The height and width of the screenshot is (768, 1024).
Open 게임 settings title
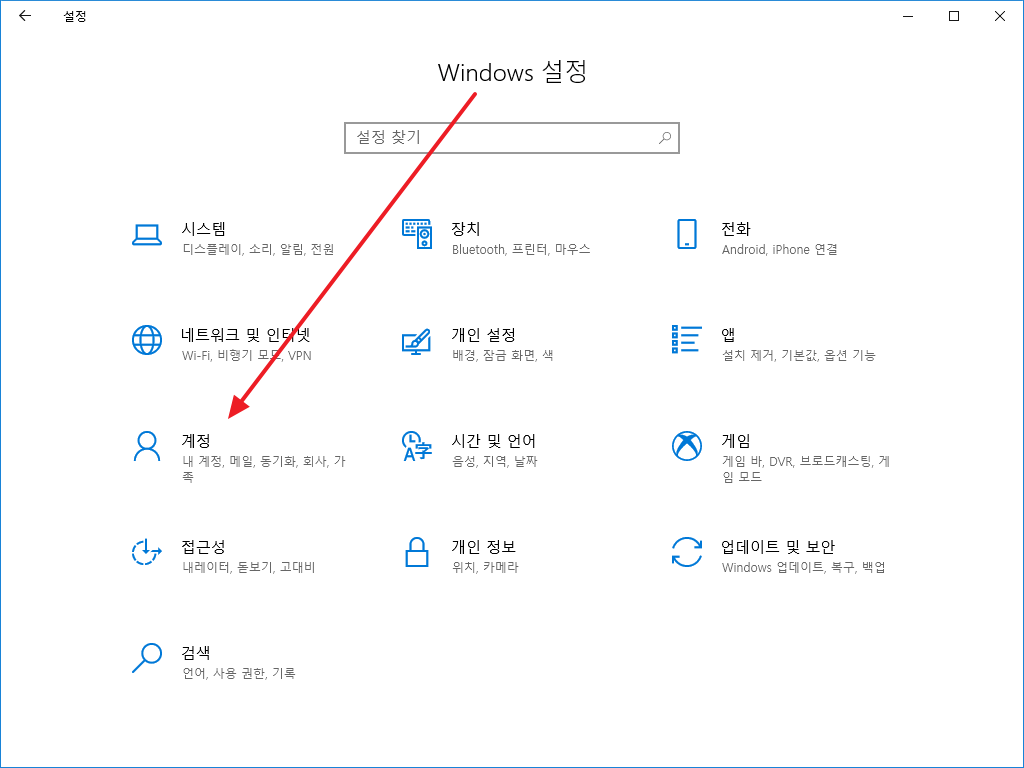click(736, 441)
